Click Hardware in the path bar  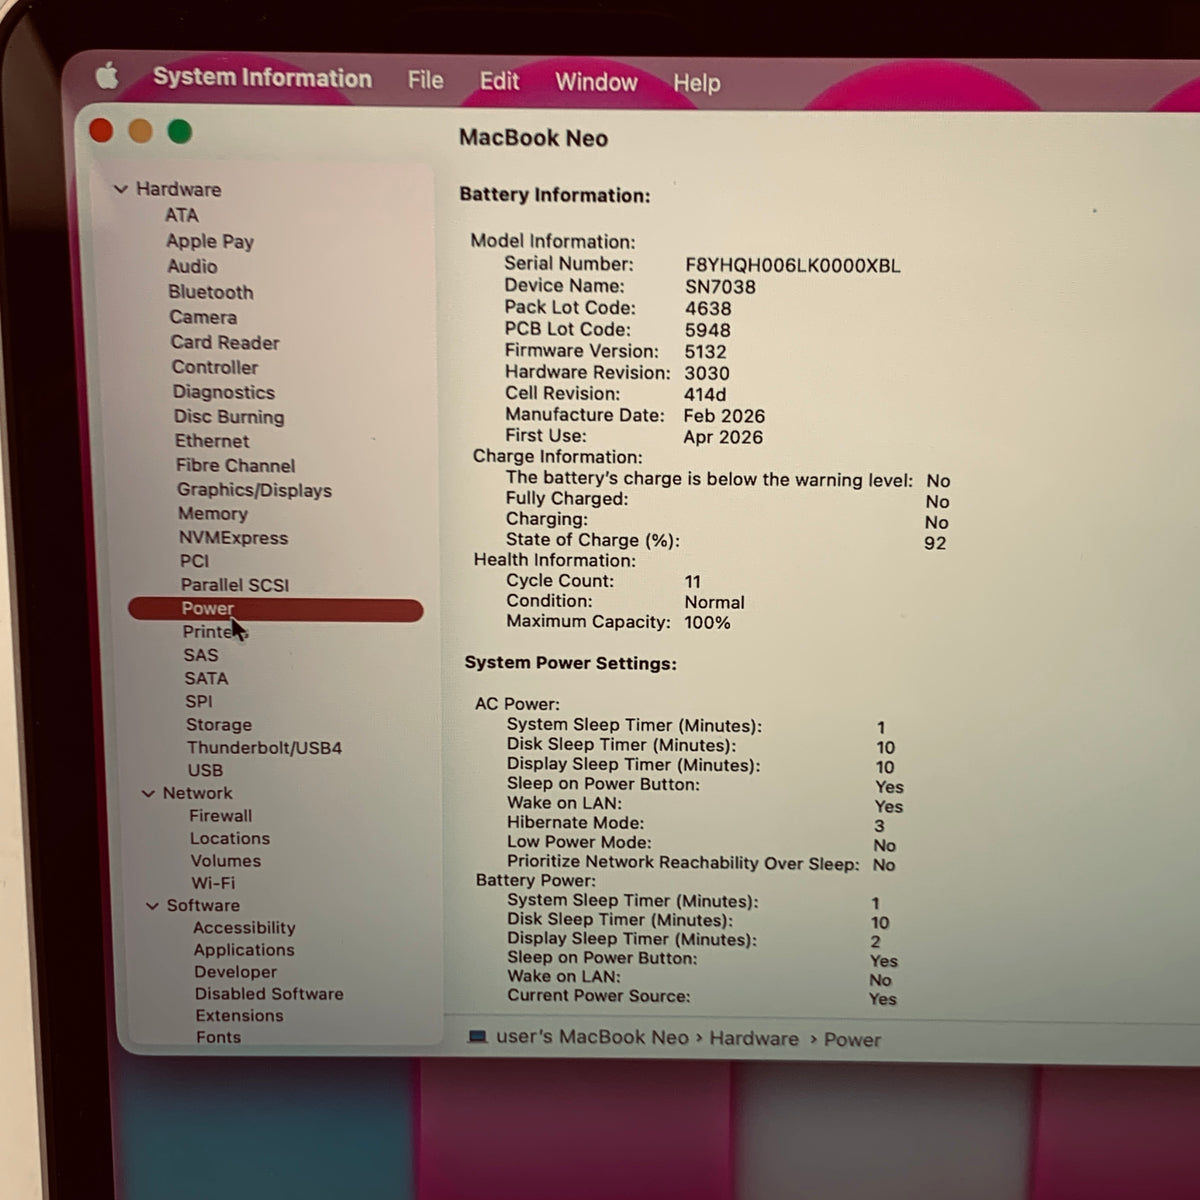pyautogui.click(x=754, y=1039)
